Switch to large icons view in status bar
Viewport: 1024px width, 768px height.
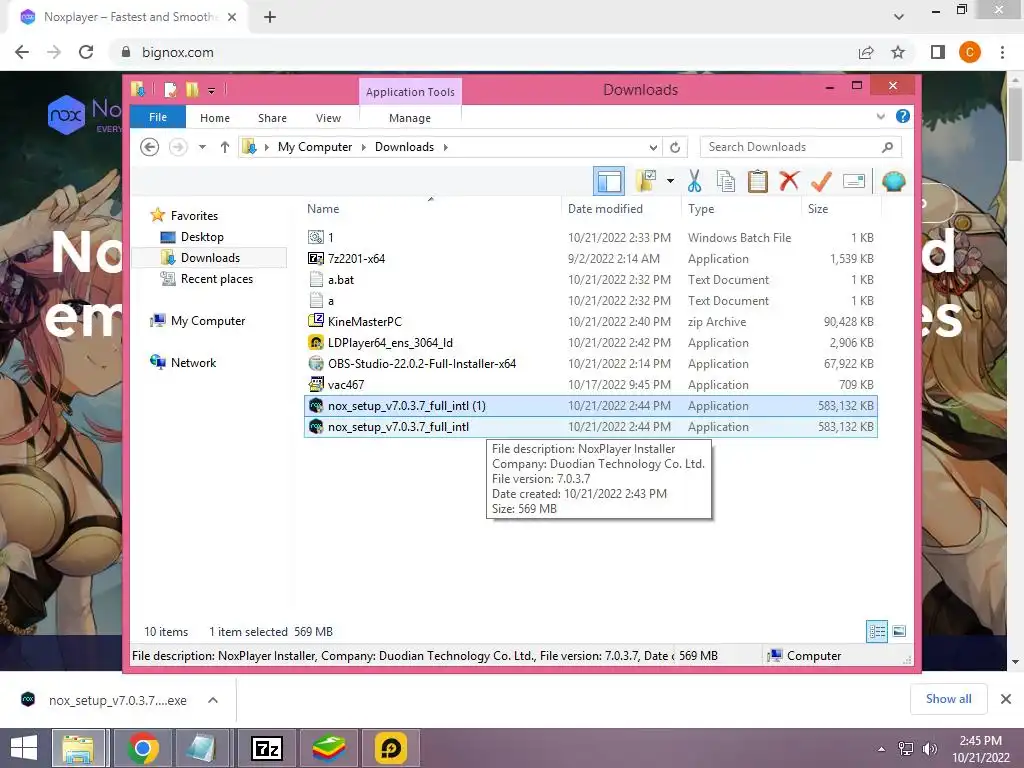tap(899, 631)
